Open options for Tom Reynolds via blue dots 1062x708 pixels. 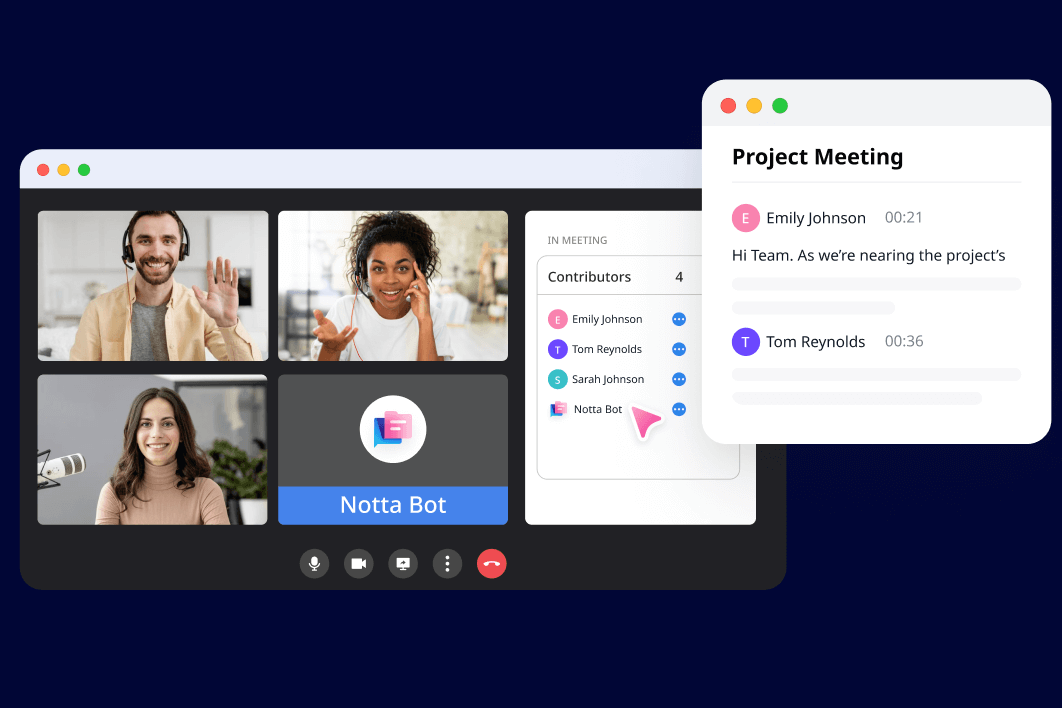click(679, 348)
